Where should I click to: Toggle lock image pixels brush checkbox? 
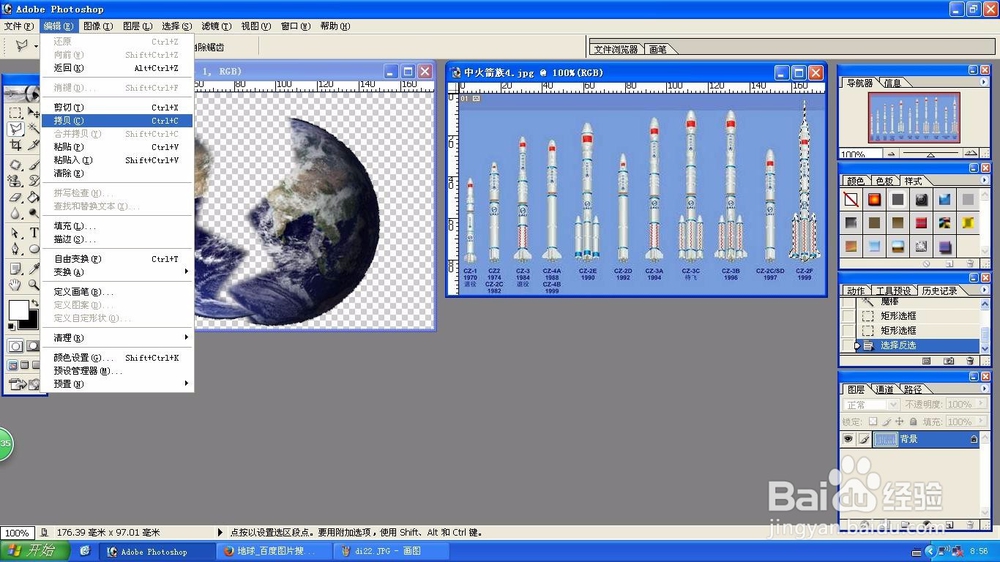pyautogui.click(x=886, y=421)
